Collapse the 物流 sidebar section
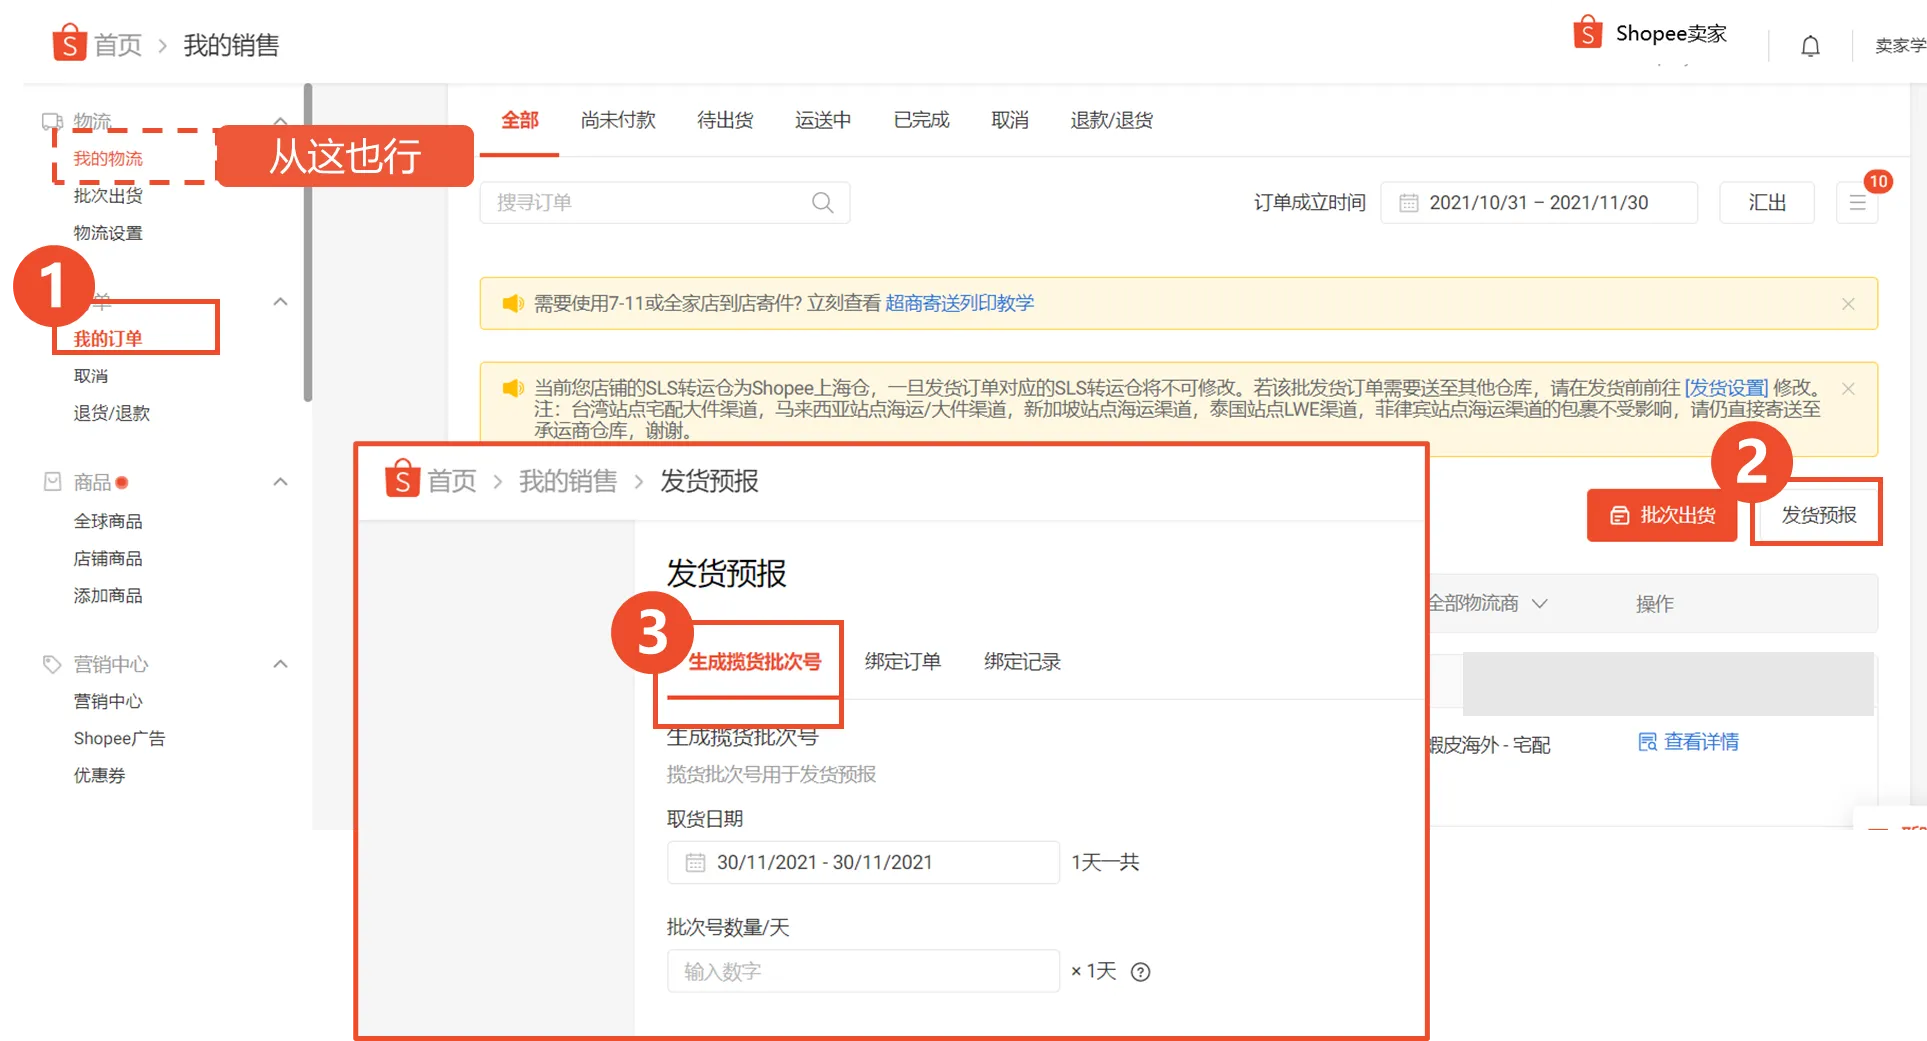This screenshot has width=1927, height=1041. [x=280, y=120]
